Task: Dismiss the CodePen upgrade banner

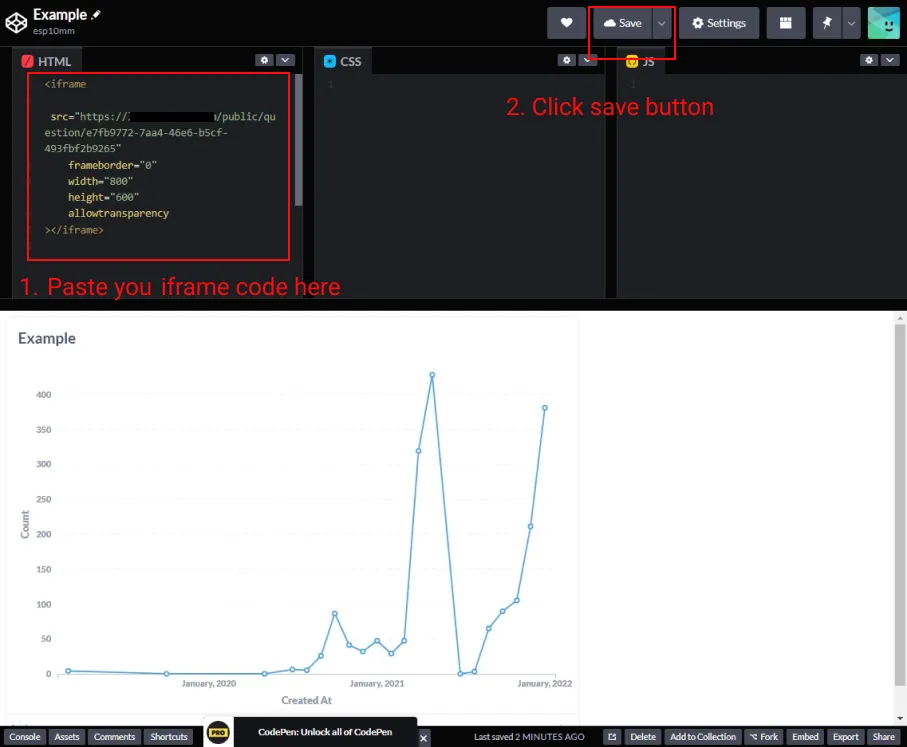Action: click(424, 738)
